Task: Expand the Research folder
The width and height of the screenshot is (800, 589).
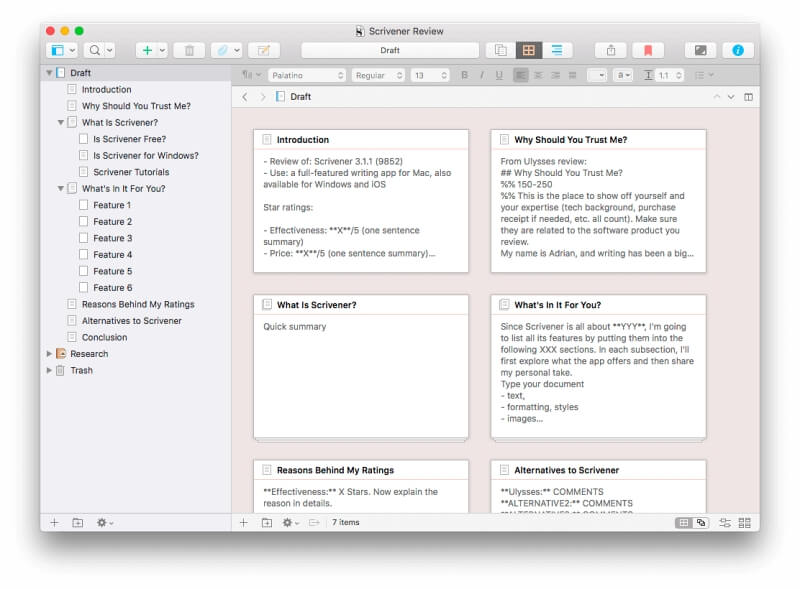Action: (49, 353)
